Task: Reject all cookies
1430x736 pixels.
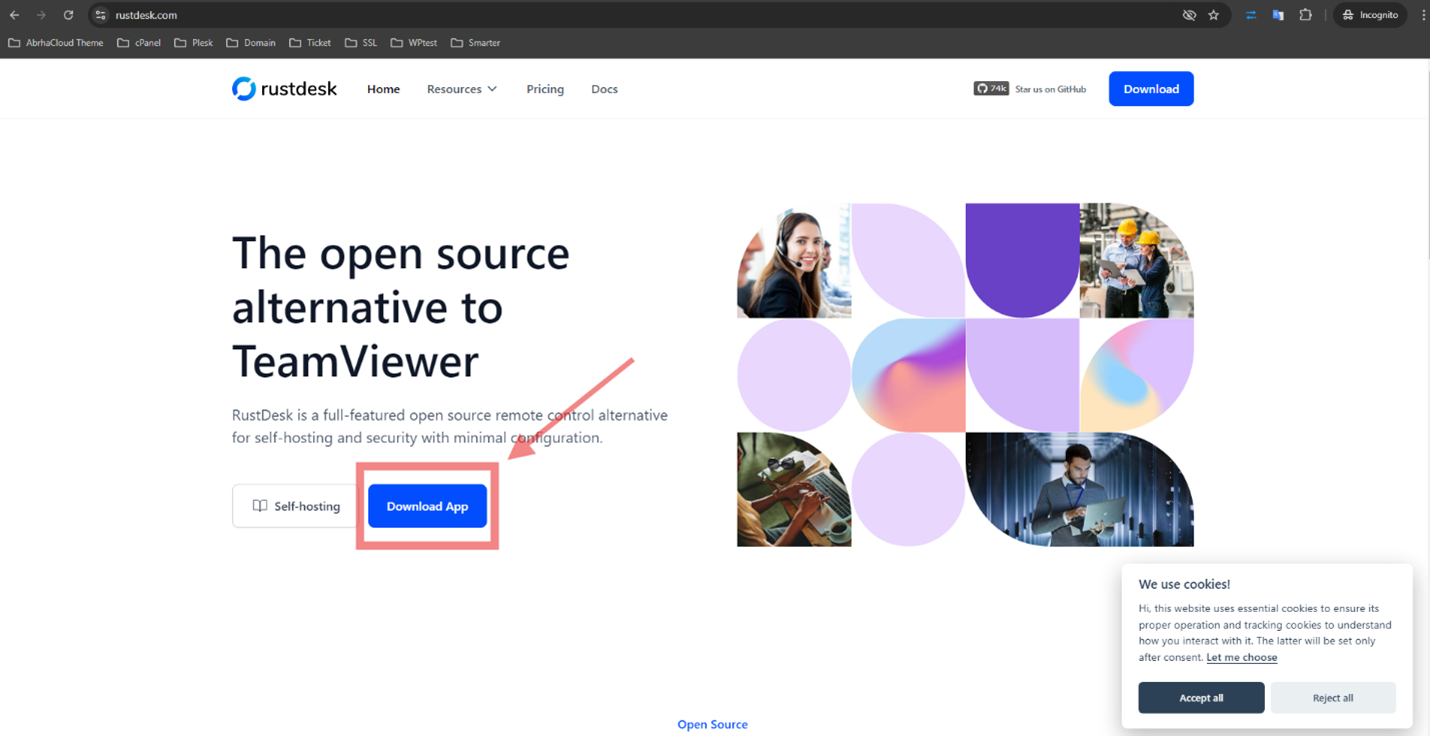Action: (1332, 698)
